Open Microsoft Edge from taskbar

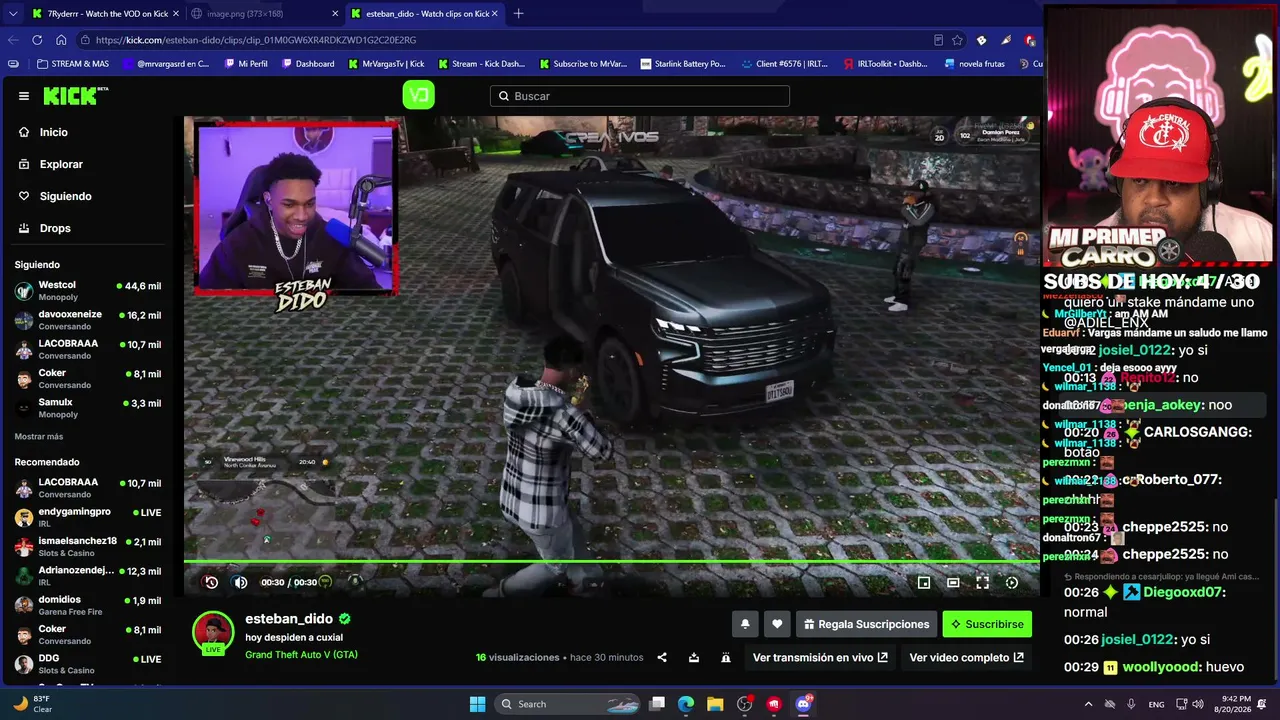(x=686, y=704)
